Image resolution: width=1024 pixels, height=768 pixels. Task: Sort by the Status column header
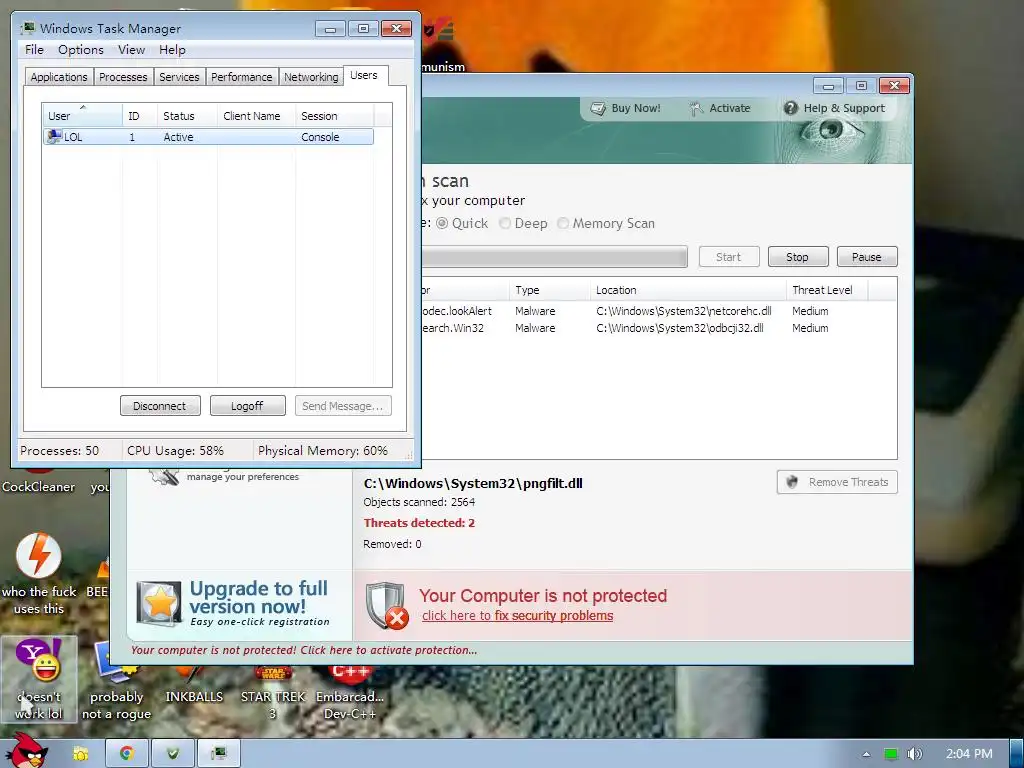[187, 116]
